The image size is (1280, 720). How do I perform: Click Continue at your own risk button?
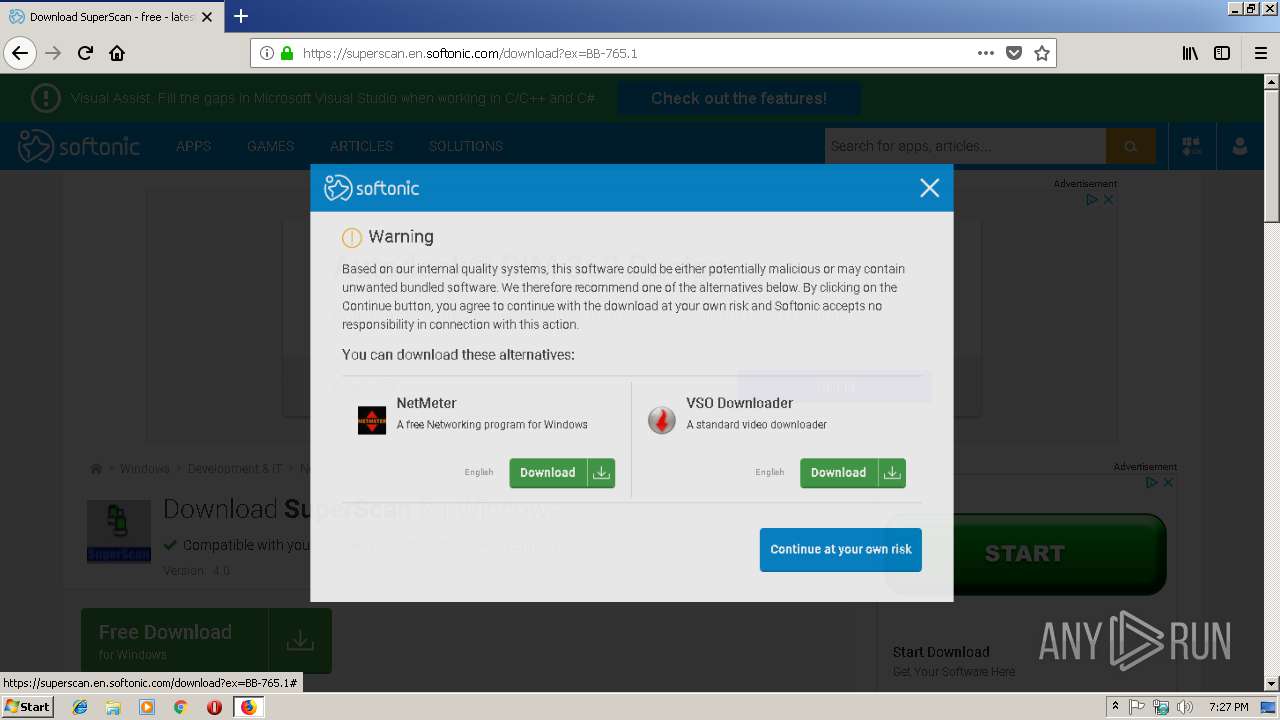pos(841,550)
